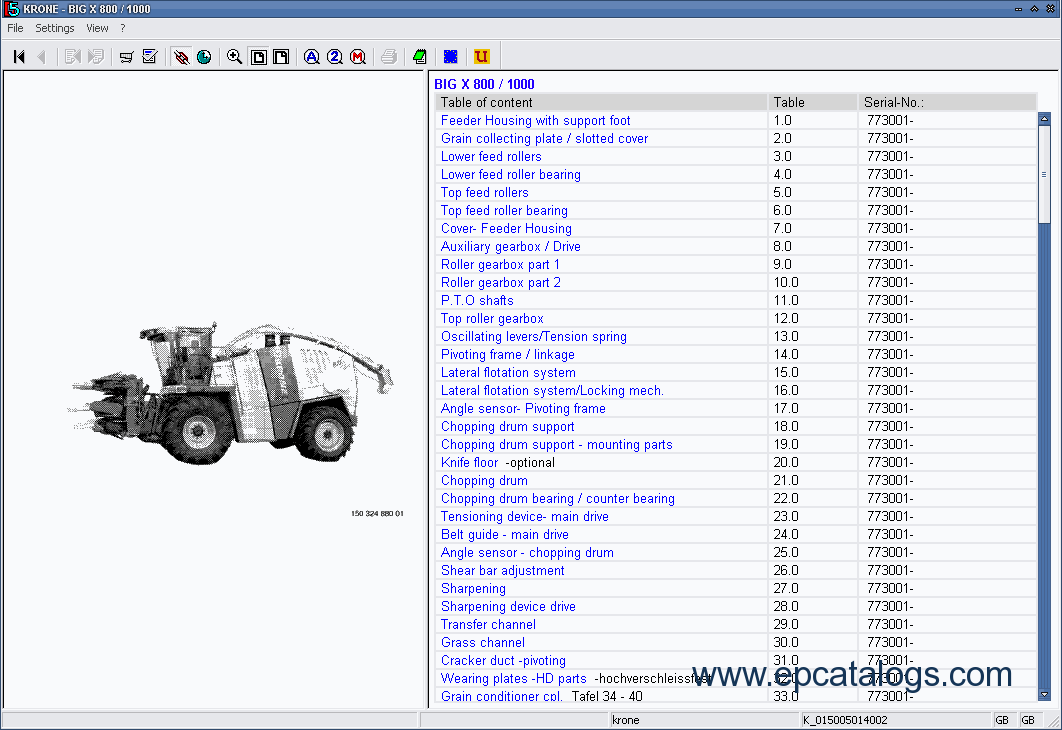The width and height of the screenshot is (1062, 730).
Task: Open 'Auxiliary gearbox / Drive' entry
Action: click(x=511, y=246)
